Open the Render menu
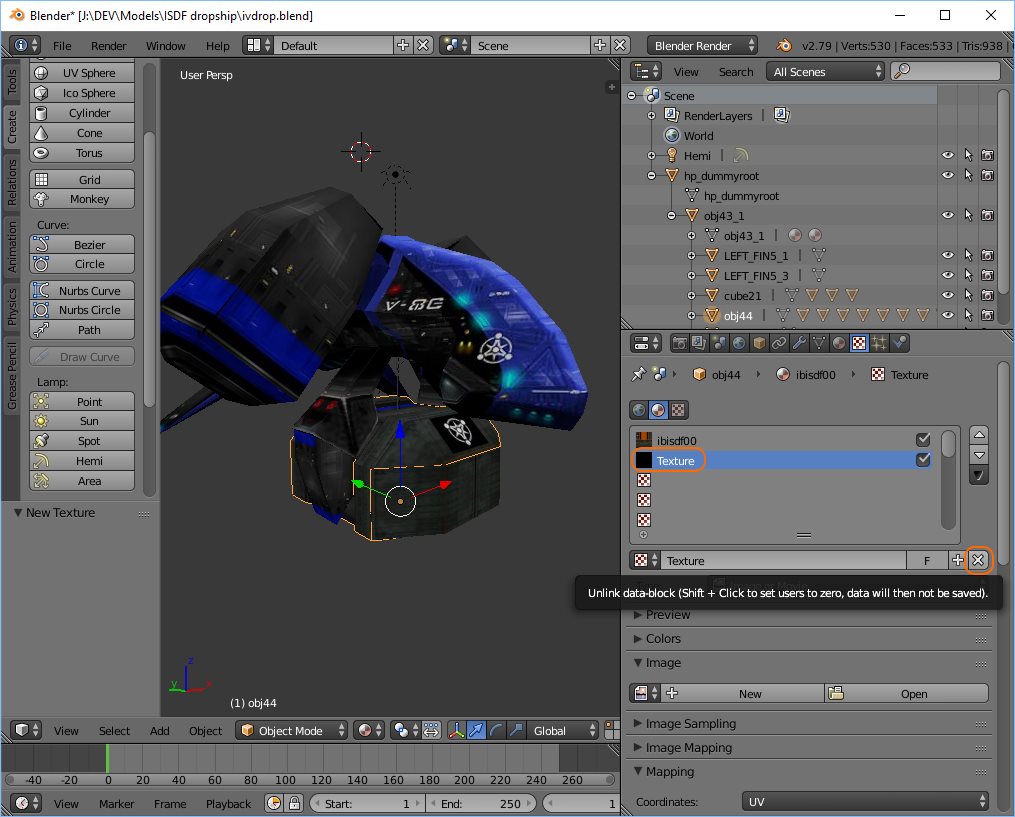The width and height of the screenshot is (1015, 817). [108, 46]
